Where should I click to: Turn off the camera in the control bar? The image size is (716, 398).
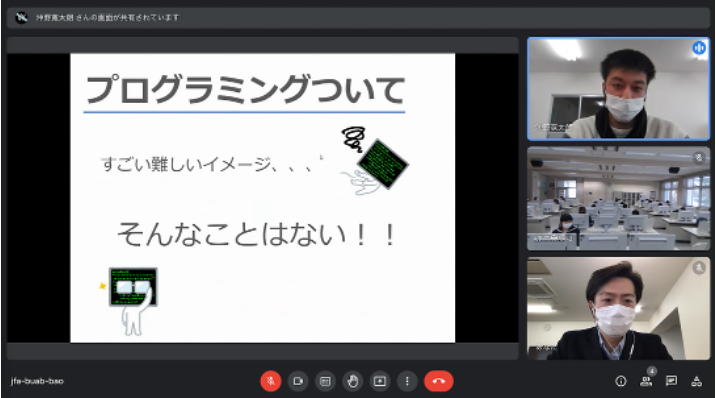click(298, 381)
